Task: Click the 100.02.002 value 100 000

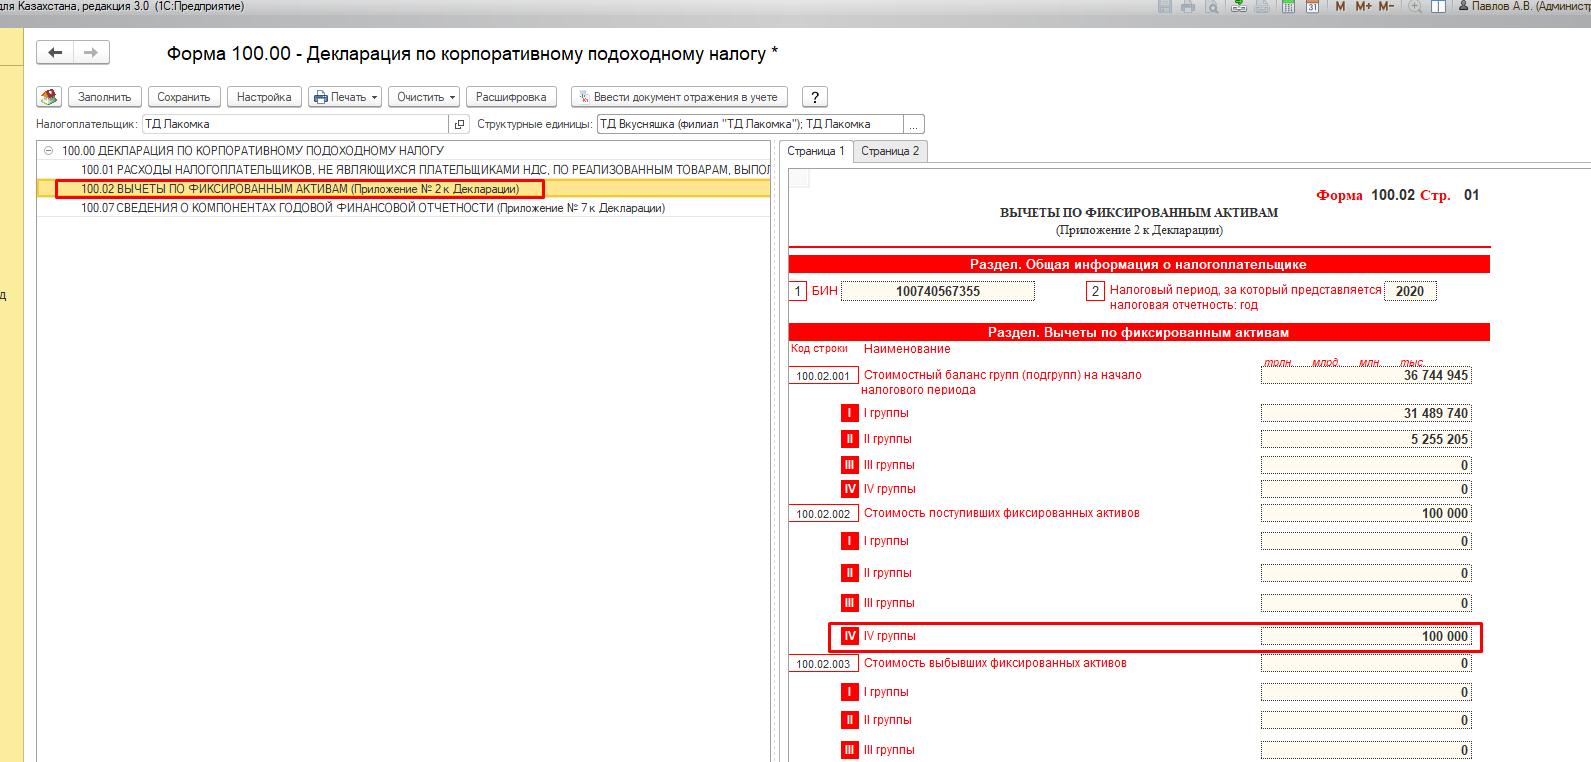Action: [x=1366, y=513]
